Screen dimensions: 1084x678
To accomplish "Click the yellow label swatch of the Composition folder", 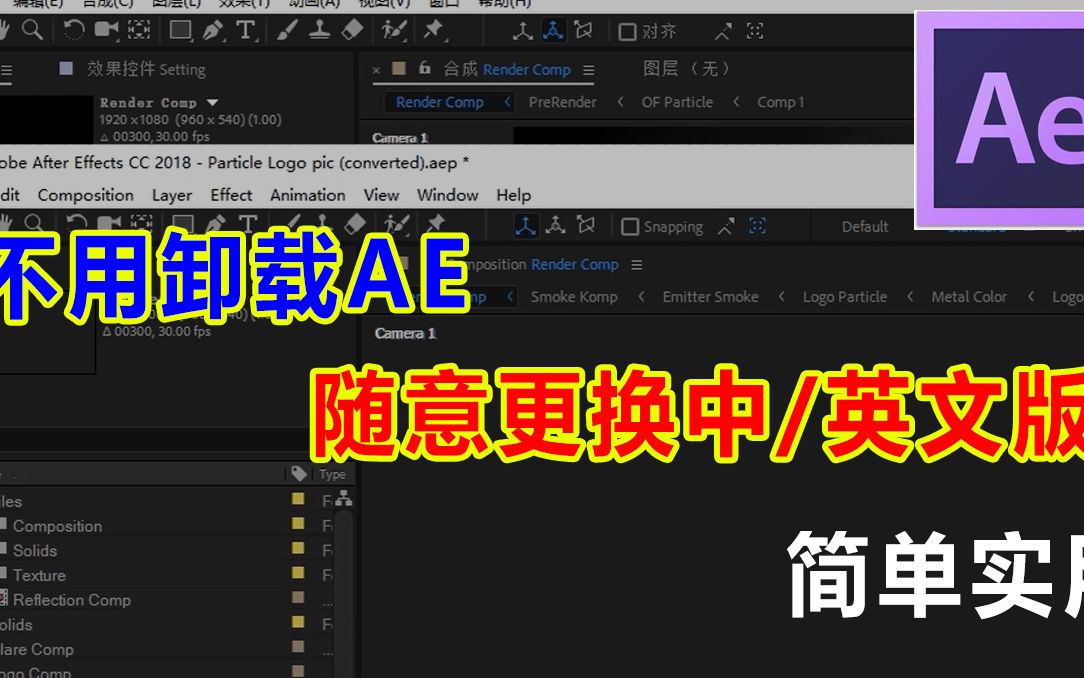I will pos(298,524).
